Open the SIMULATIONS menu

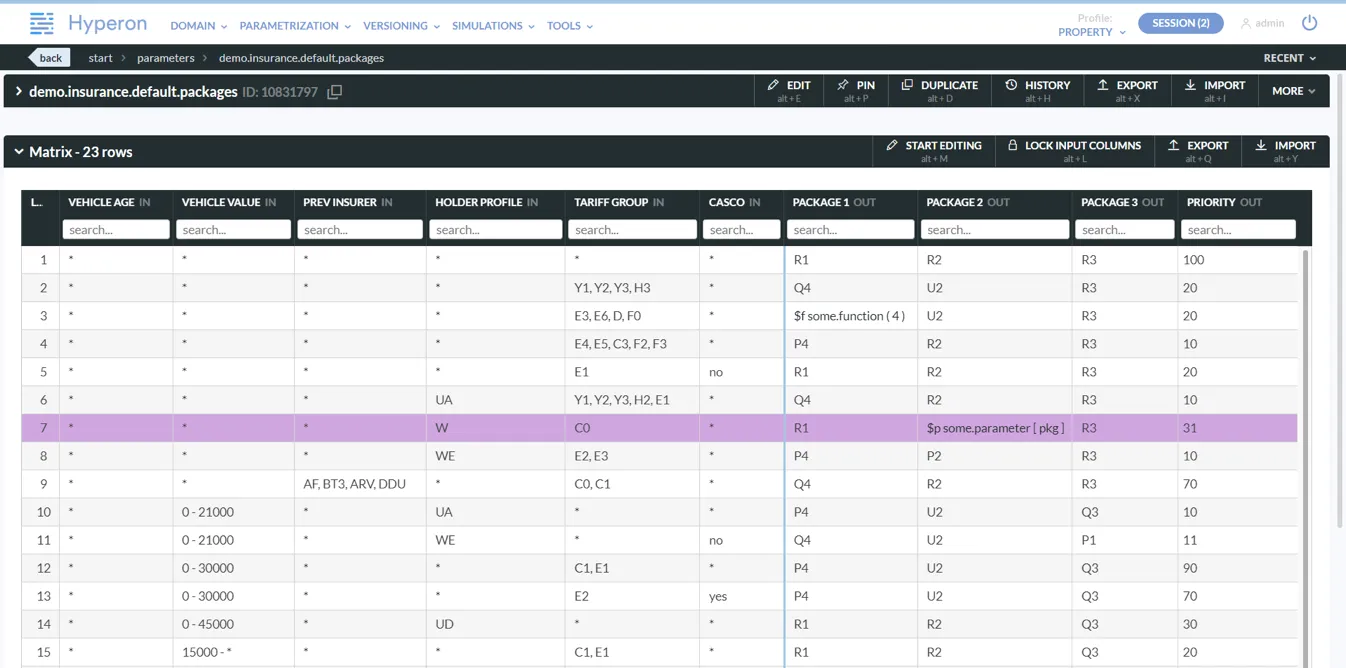492,26
